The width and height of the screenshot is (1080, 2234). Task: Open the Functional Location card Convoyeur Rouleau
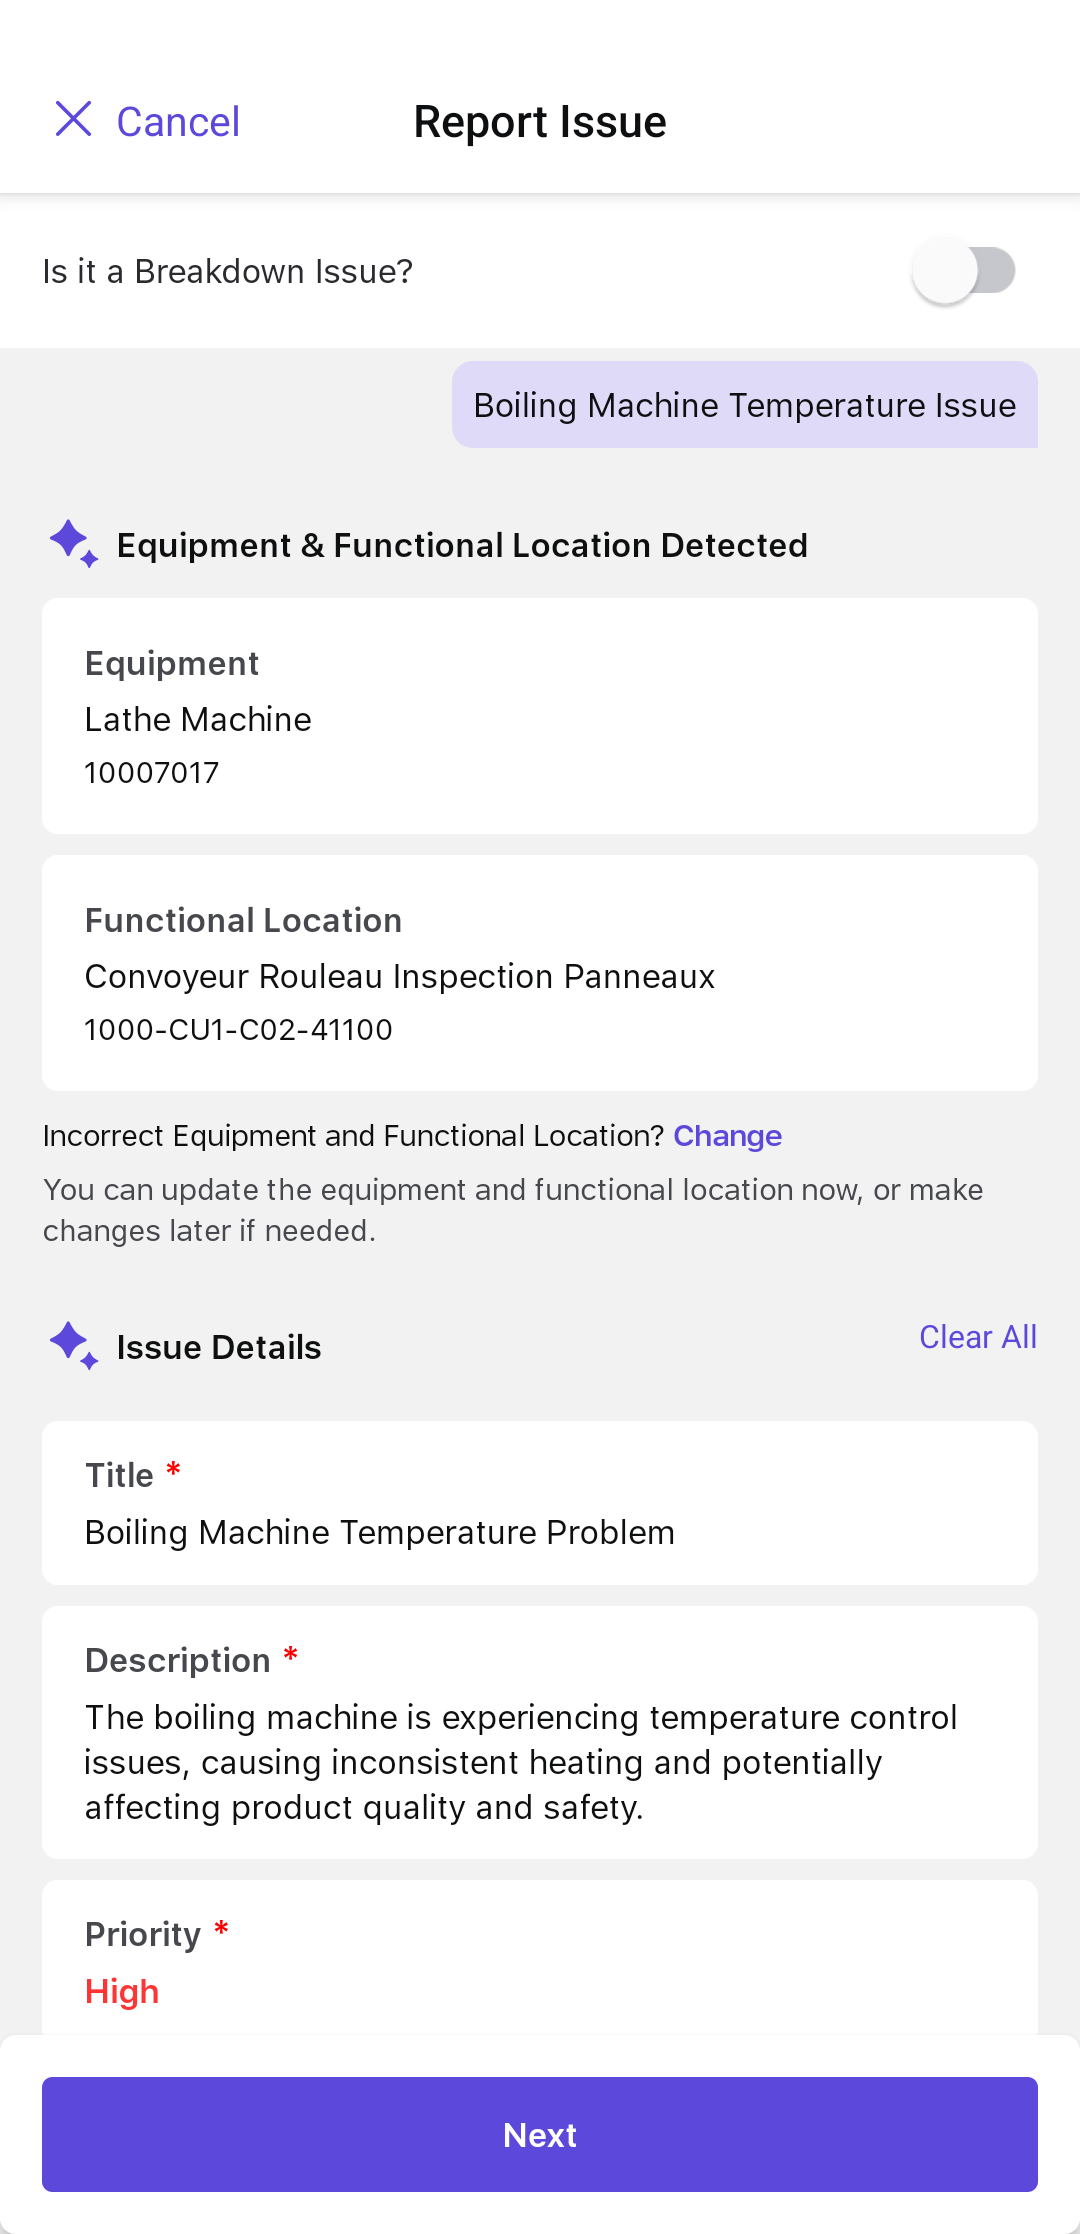click(540, 973)
